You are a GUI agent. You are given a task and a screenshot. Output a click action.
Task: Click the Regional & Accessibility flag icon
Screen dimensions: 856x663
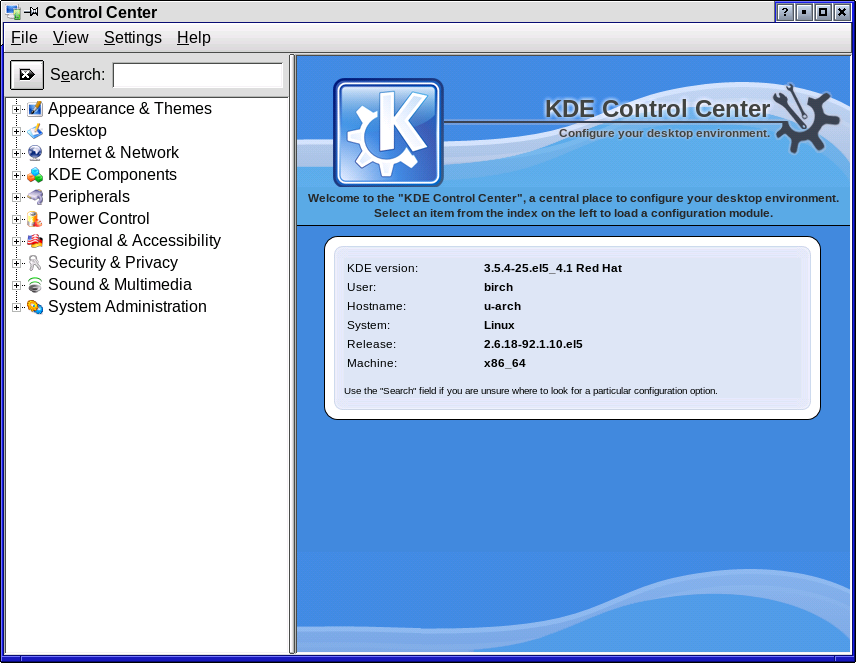(35, 241)
